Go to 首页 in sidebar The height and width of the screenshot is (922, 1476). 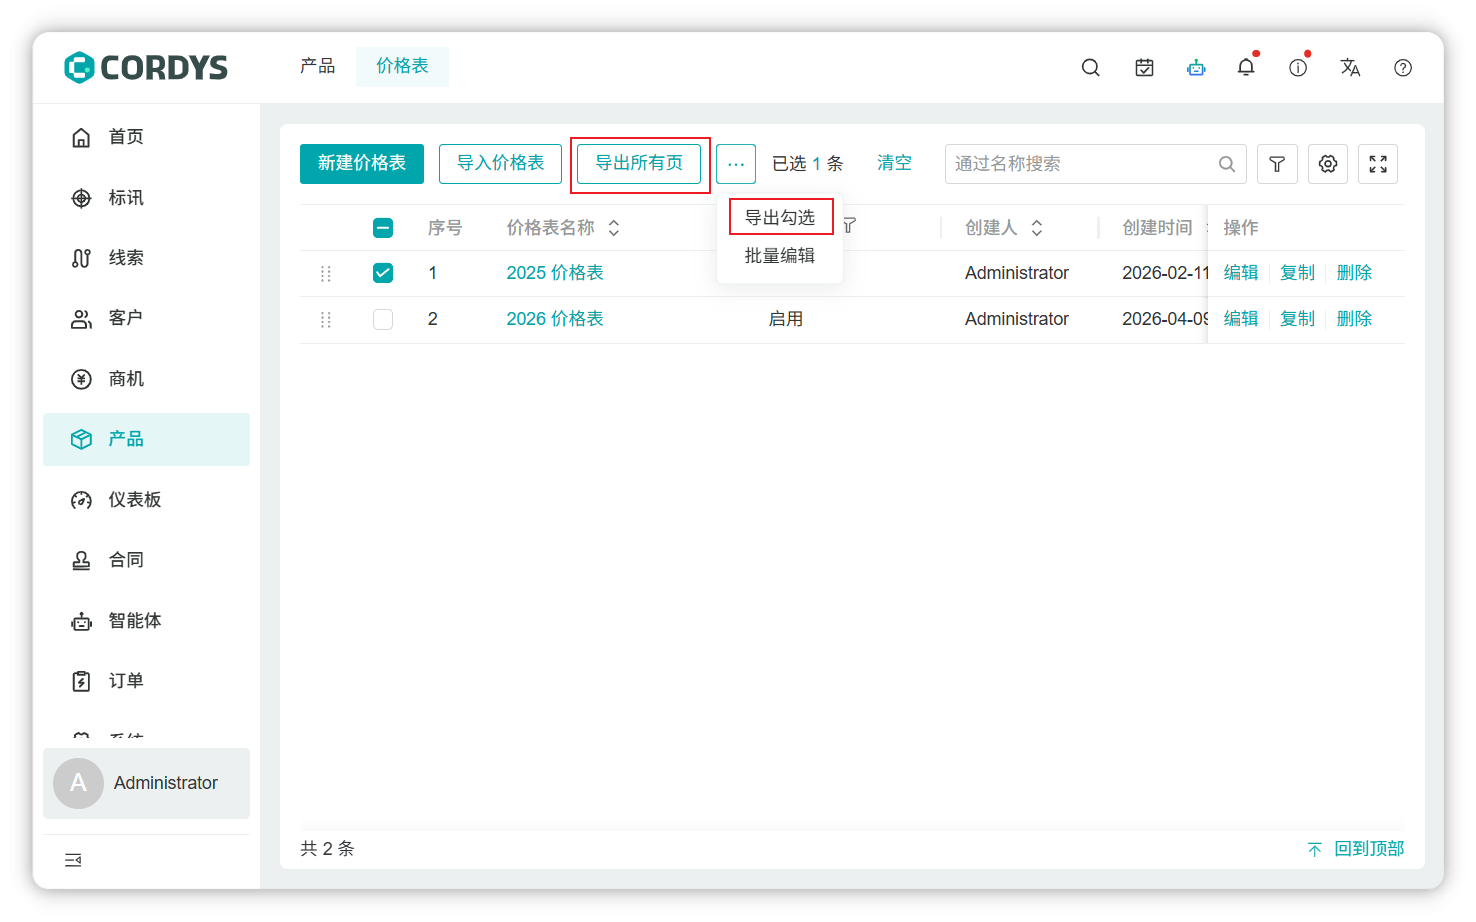click(x=146, y=137)
